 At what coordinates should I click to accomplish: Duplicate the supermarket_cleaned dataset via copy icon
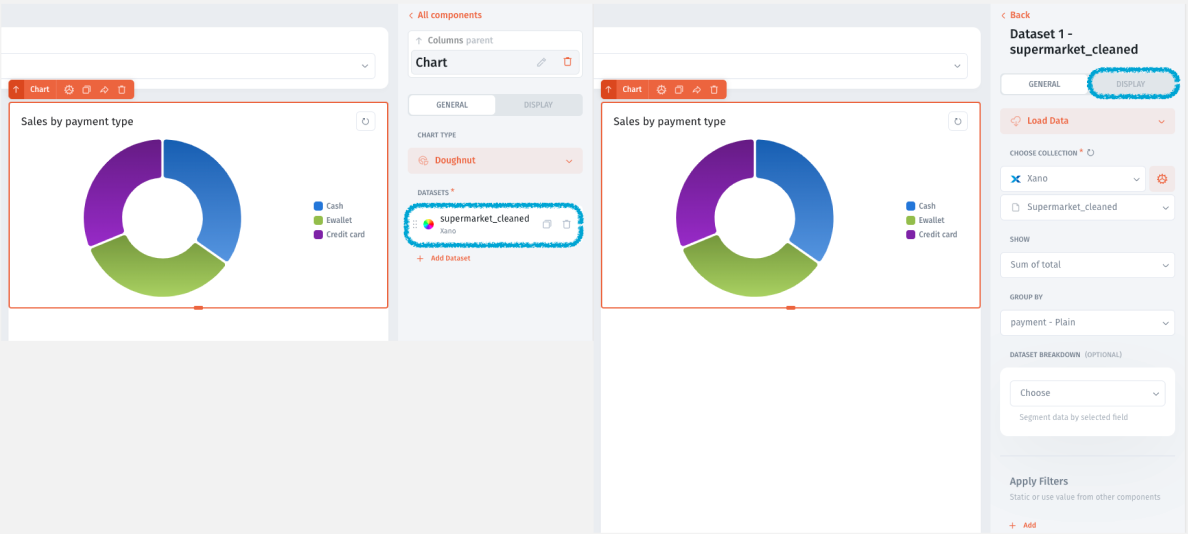pos(547,224)
